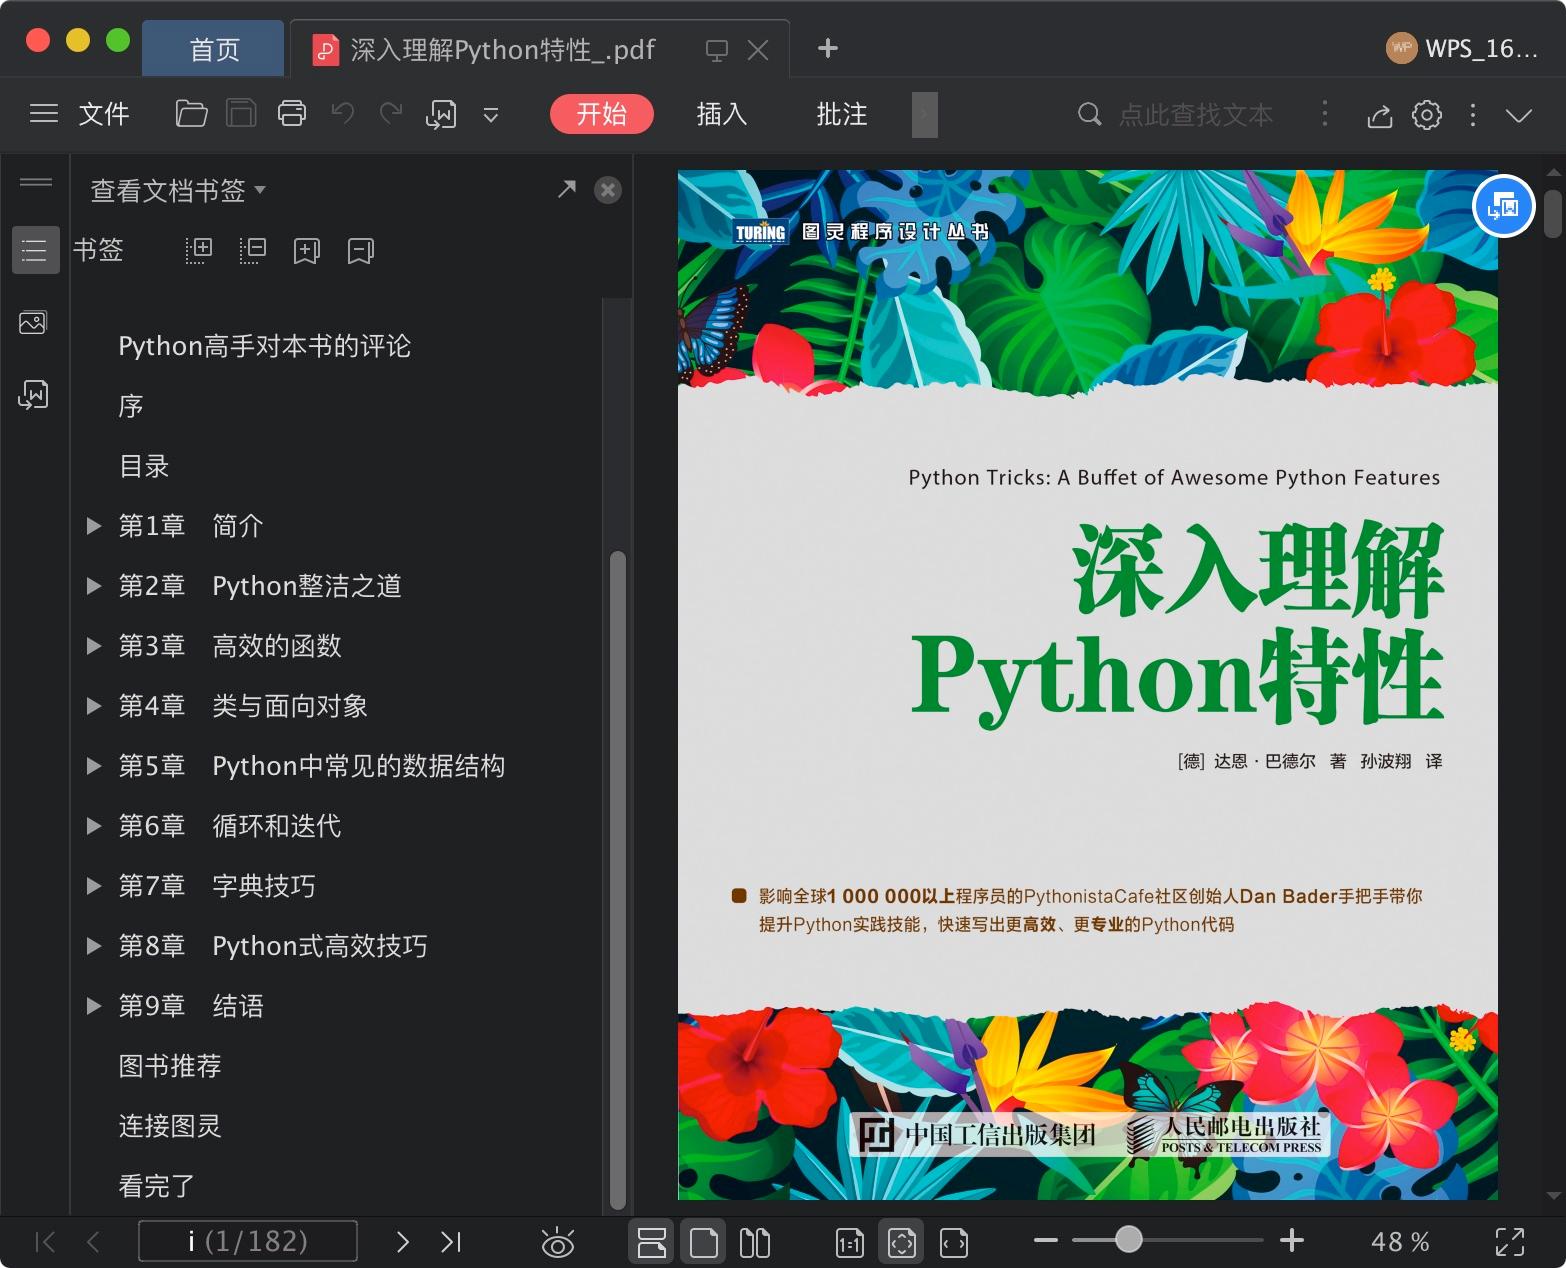This screenshot has width=1566, height=1268.
Task: Toggle eye protection mode icon
Action: [557, 1242]
